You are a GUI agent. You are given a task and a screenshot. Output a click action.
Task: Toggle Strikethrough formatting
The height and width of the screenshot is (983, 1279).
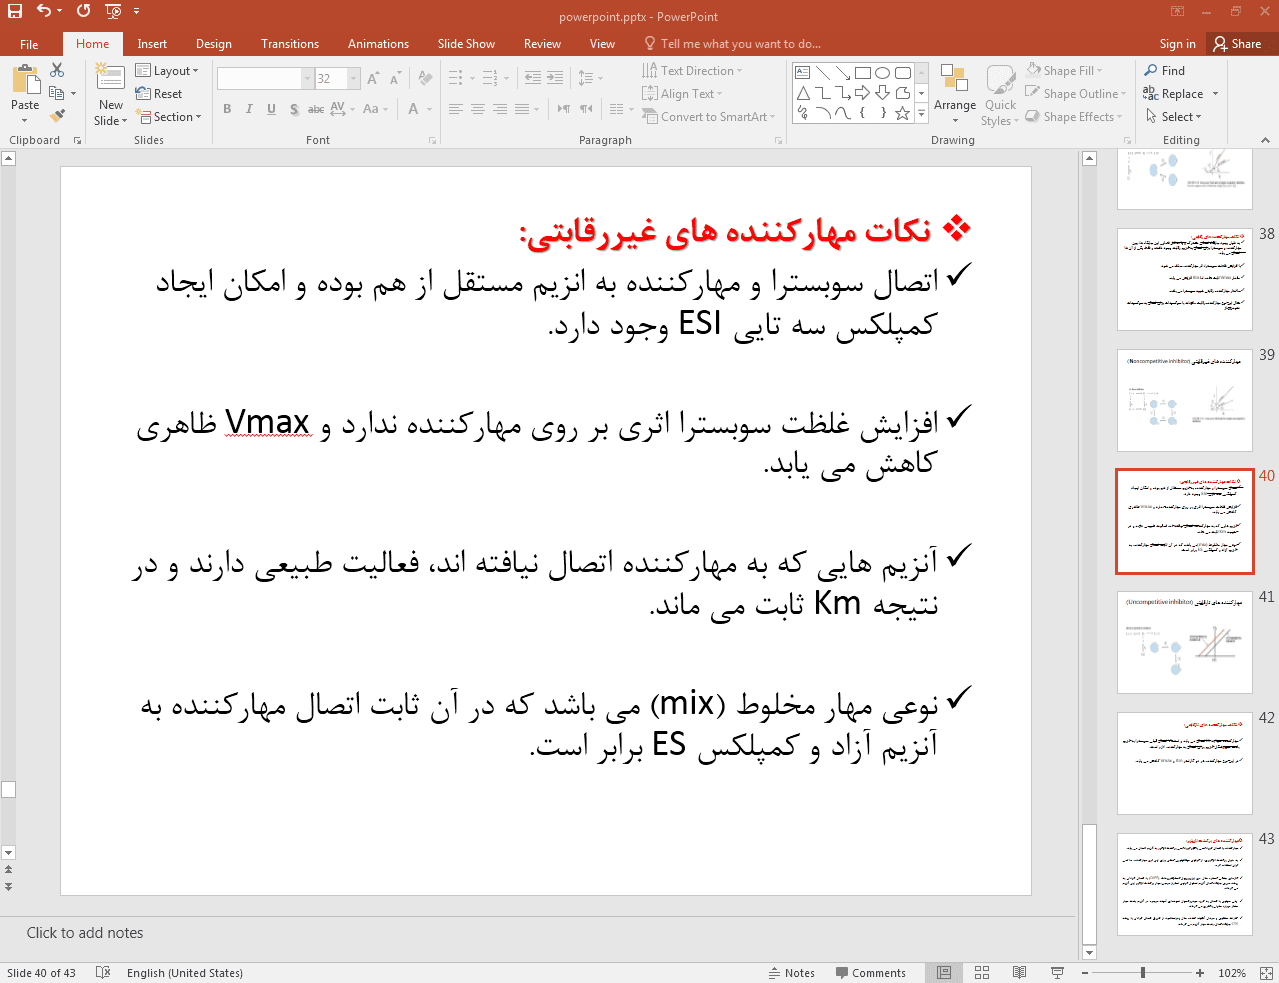click(x=315, y=109)
